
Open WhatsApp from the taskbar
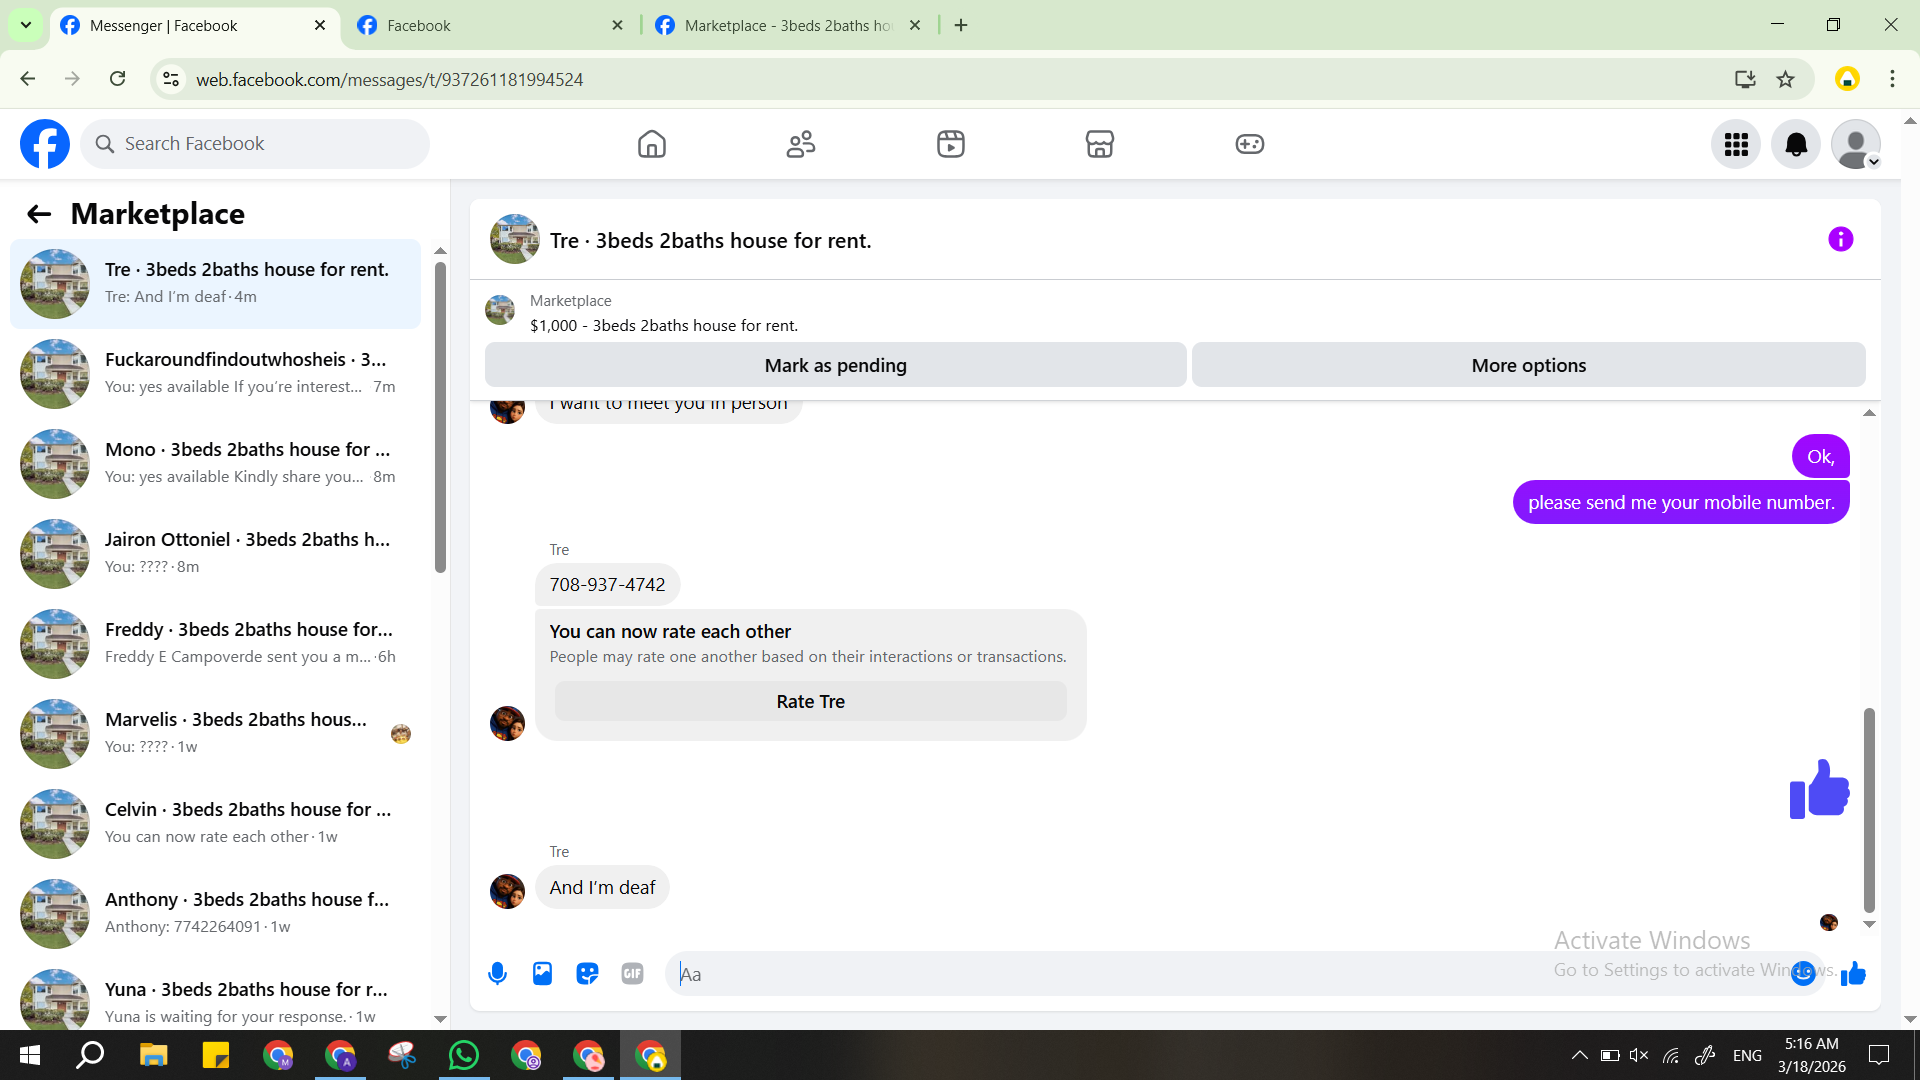(x=464, y=1055)
